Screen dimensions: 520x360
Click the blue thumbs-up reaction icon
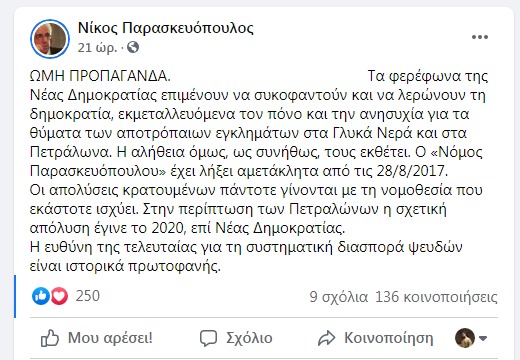coord(41,296)
